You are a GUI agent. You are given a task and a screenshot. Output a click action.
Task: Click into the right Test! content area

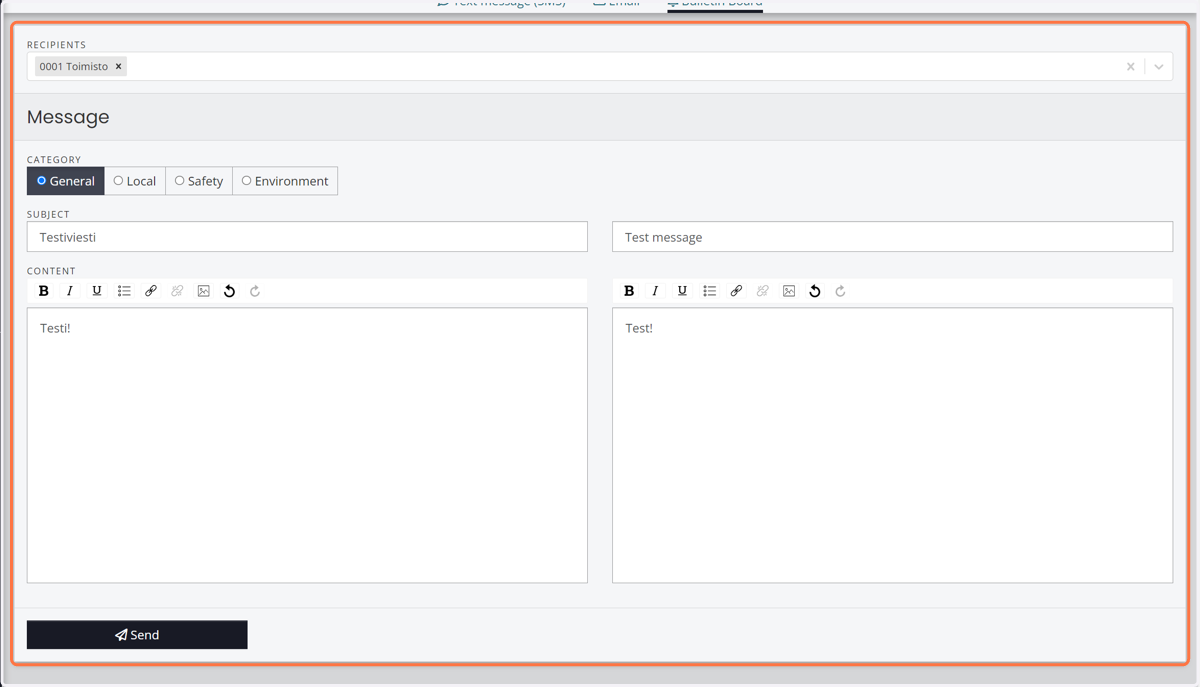coord(892,445)
